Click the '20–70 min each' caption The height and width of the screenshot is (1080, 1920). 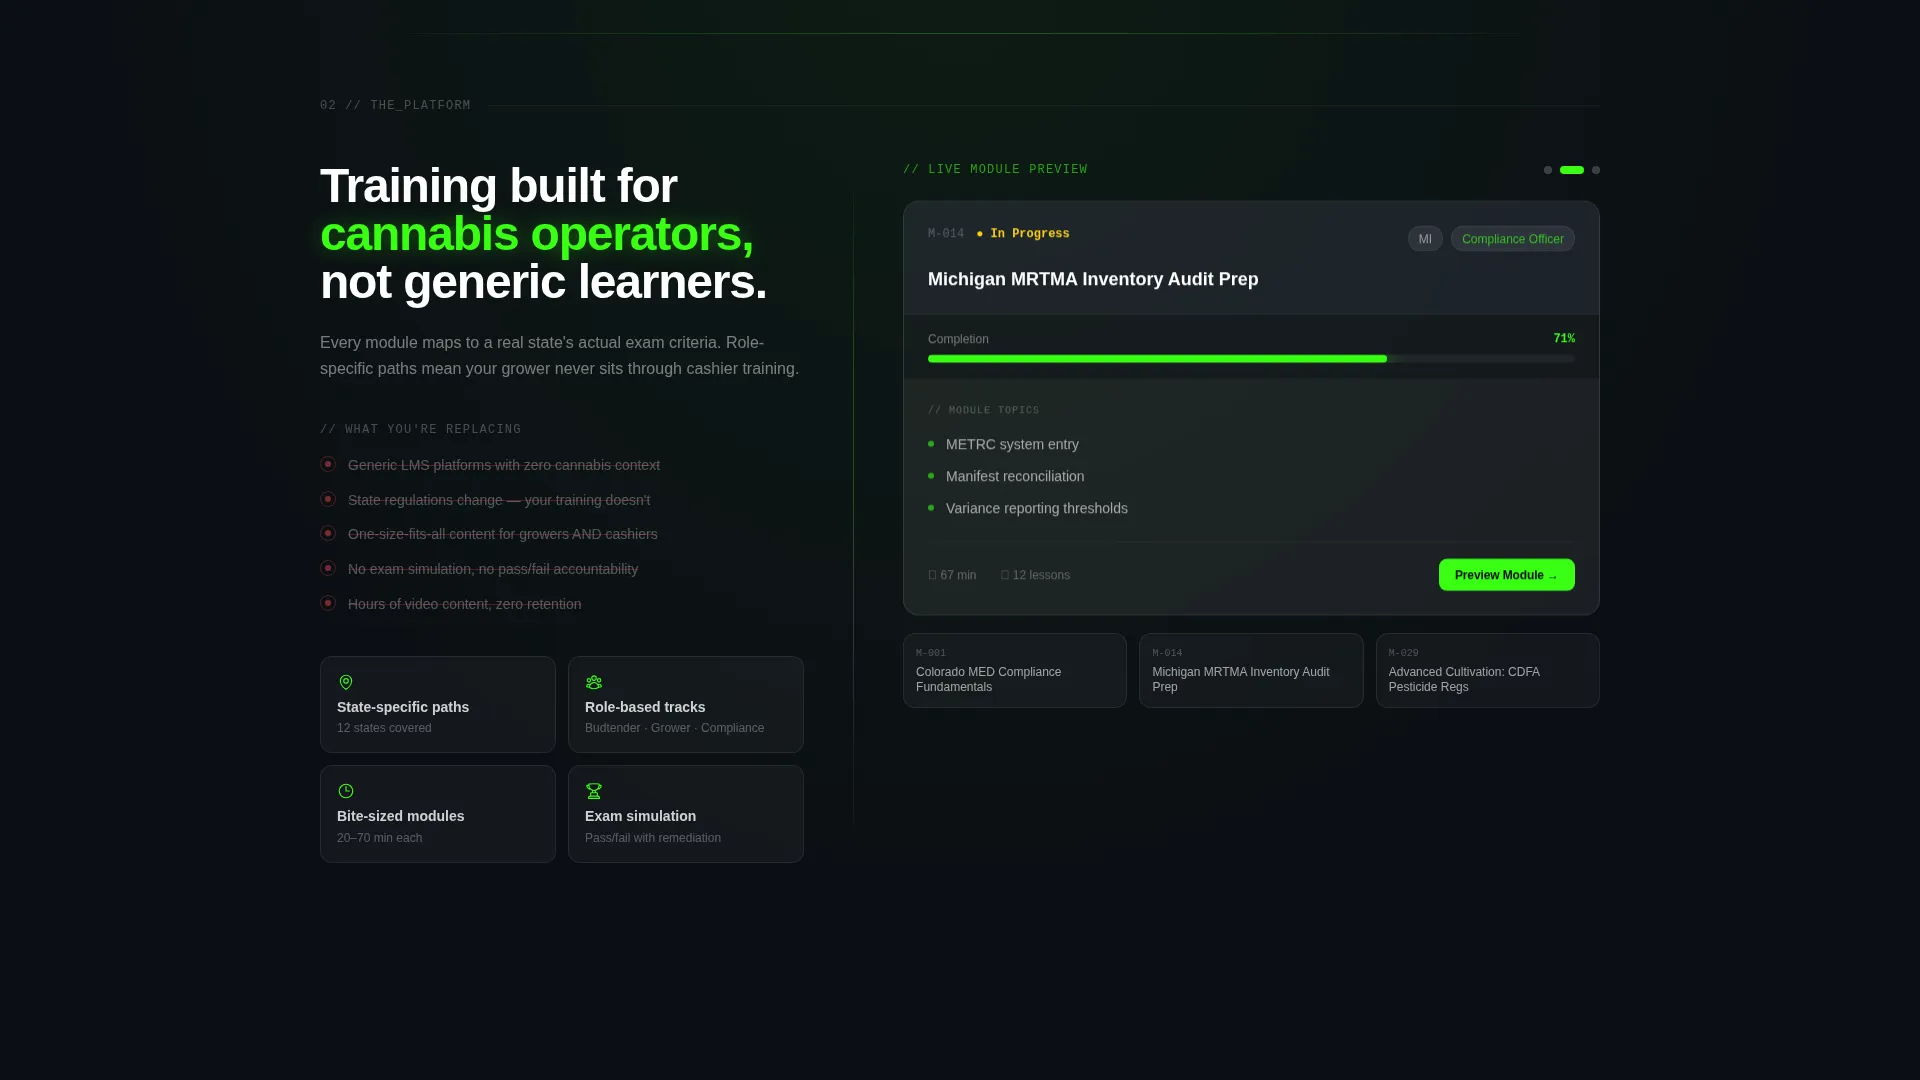(x=379, y=838)
